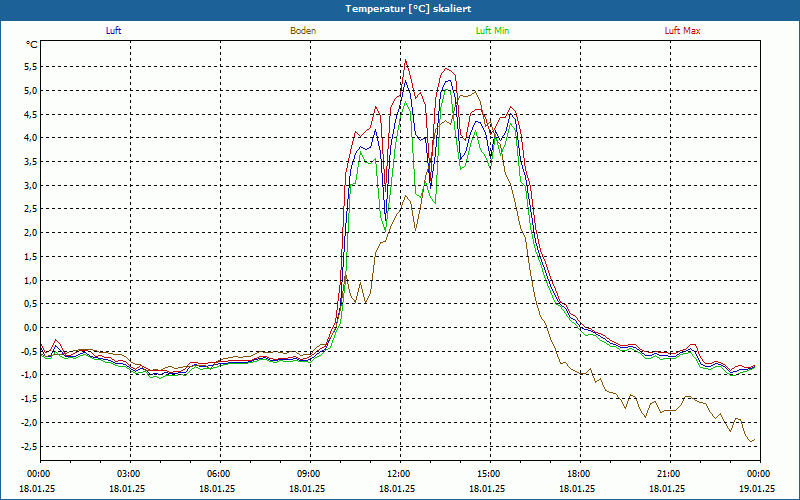Click the 21:00 time axis label
The image size is (800, 500).
[670, 474]
